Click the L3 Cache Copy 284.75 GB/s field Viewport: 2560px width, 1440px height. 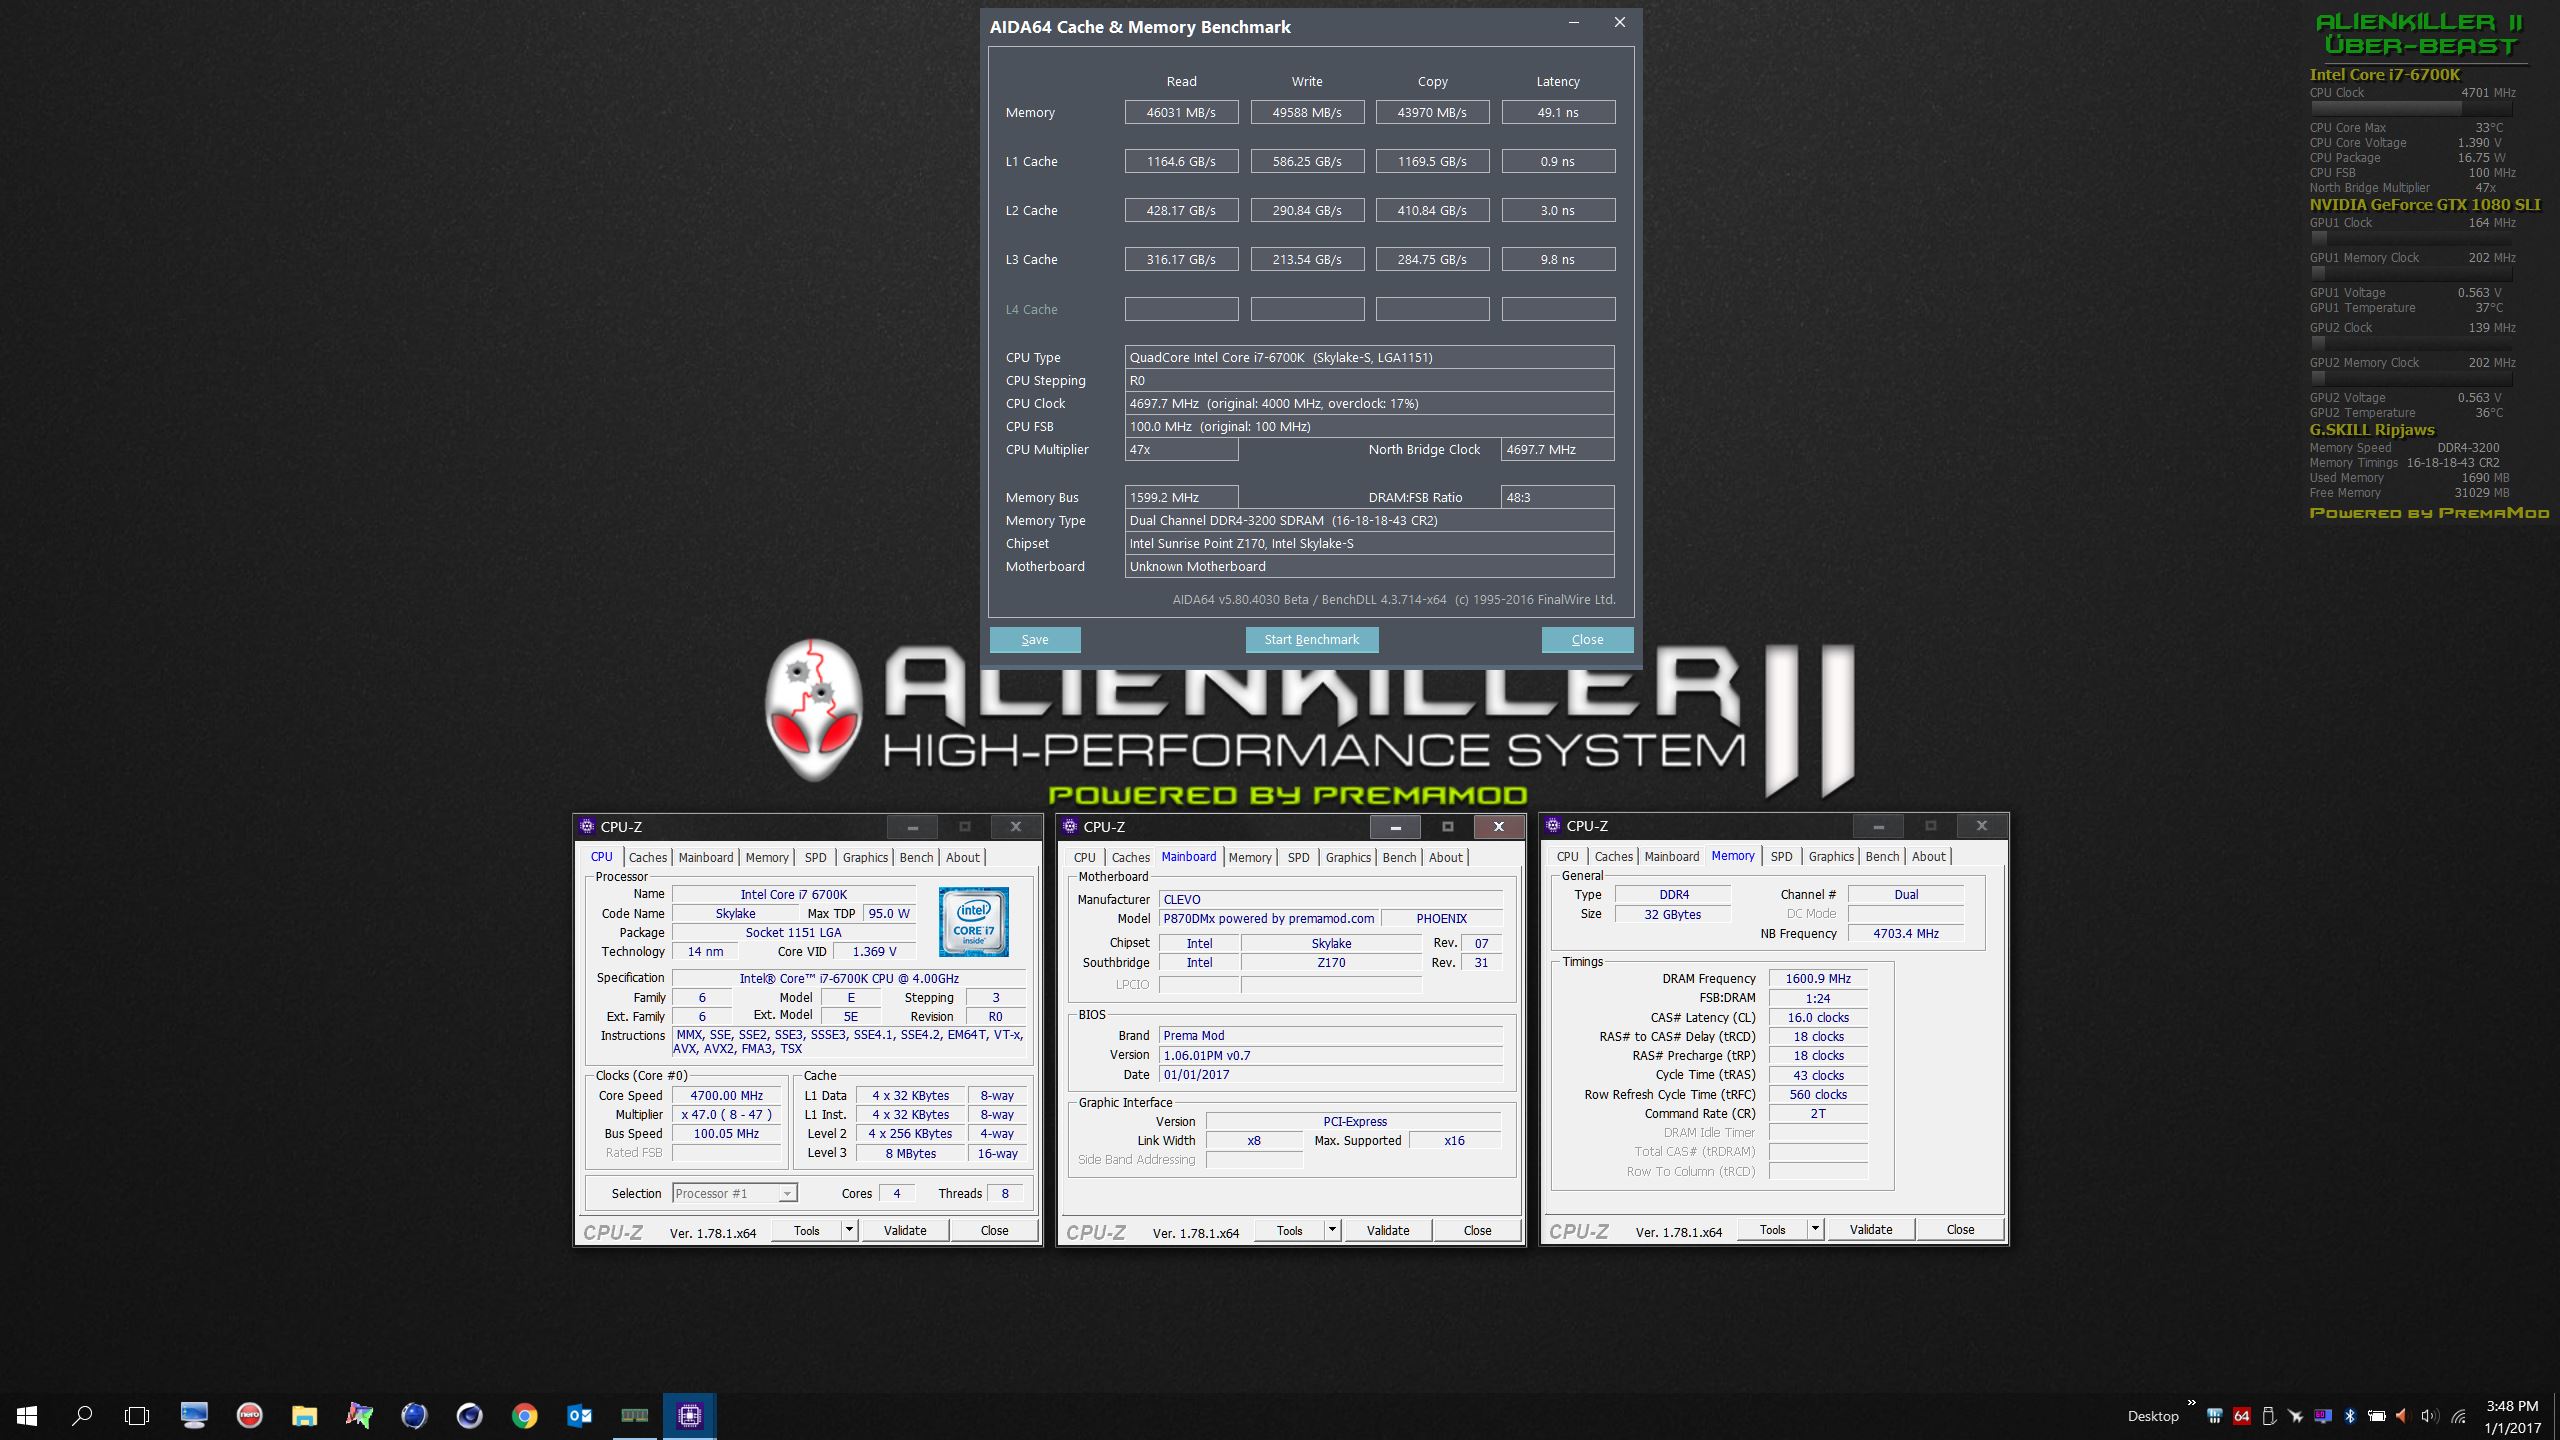coord(1432,259)
